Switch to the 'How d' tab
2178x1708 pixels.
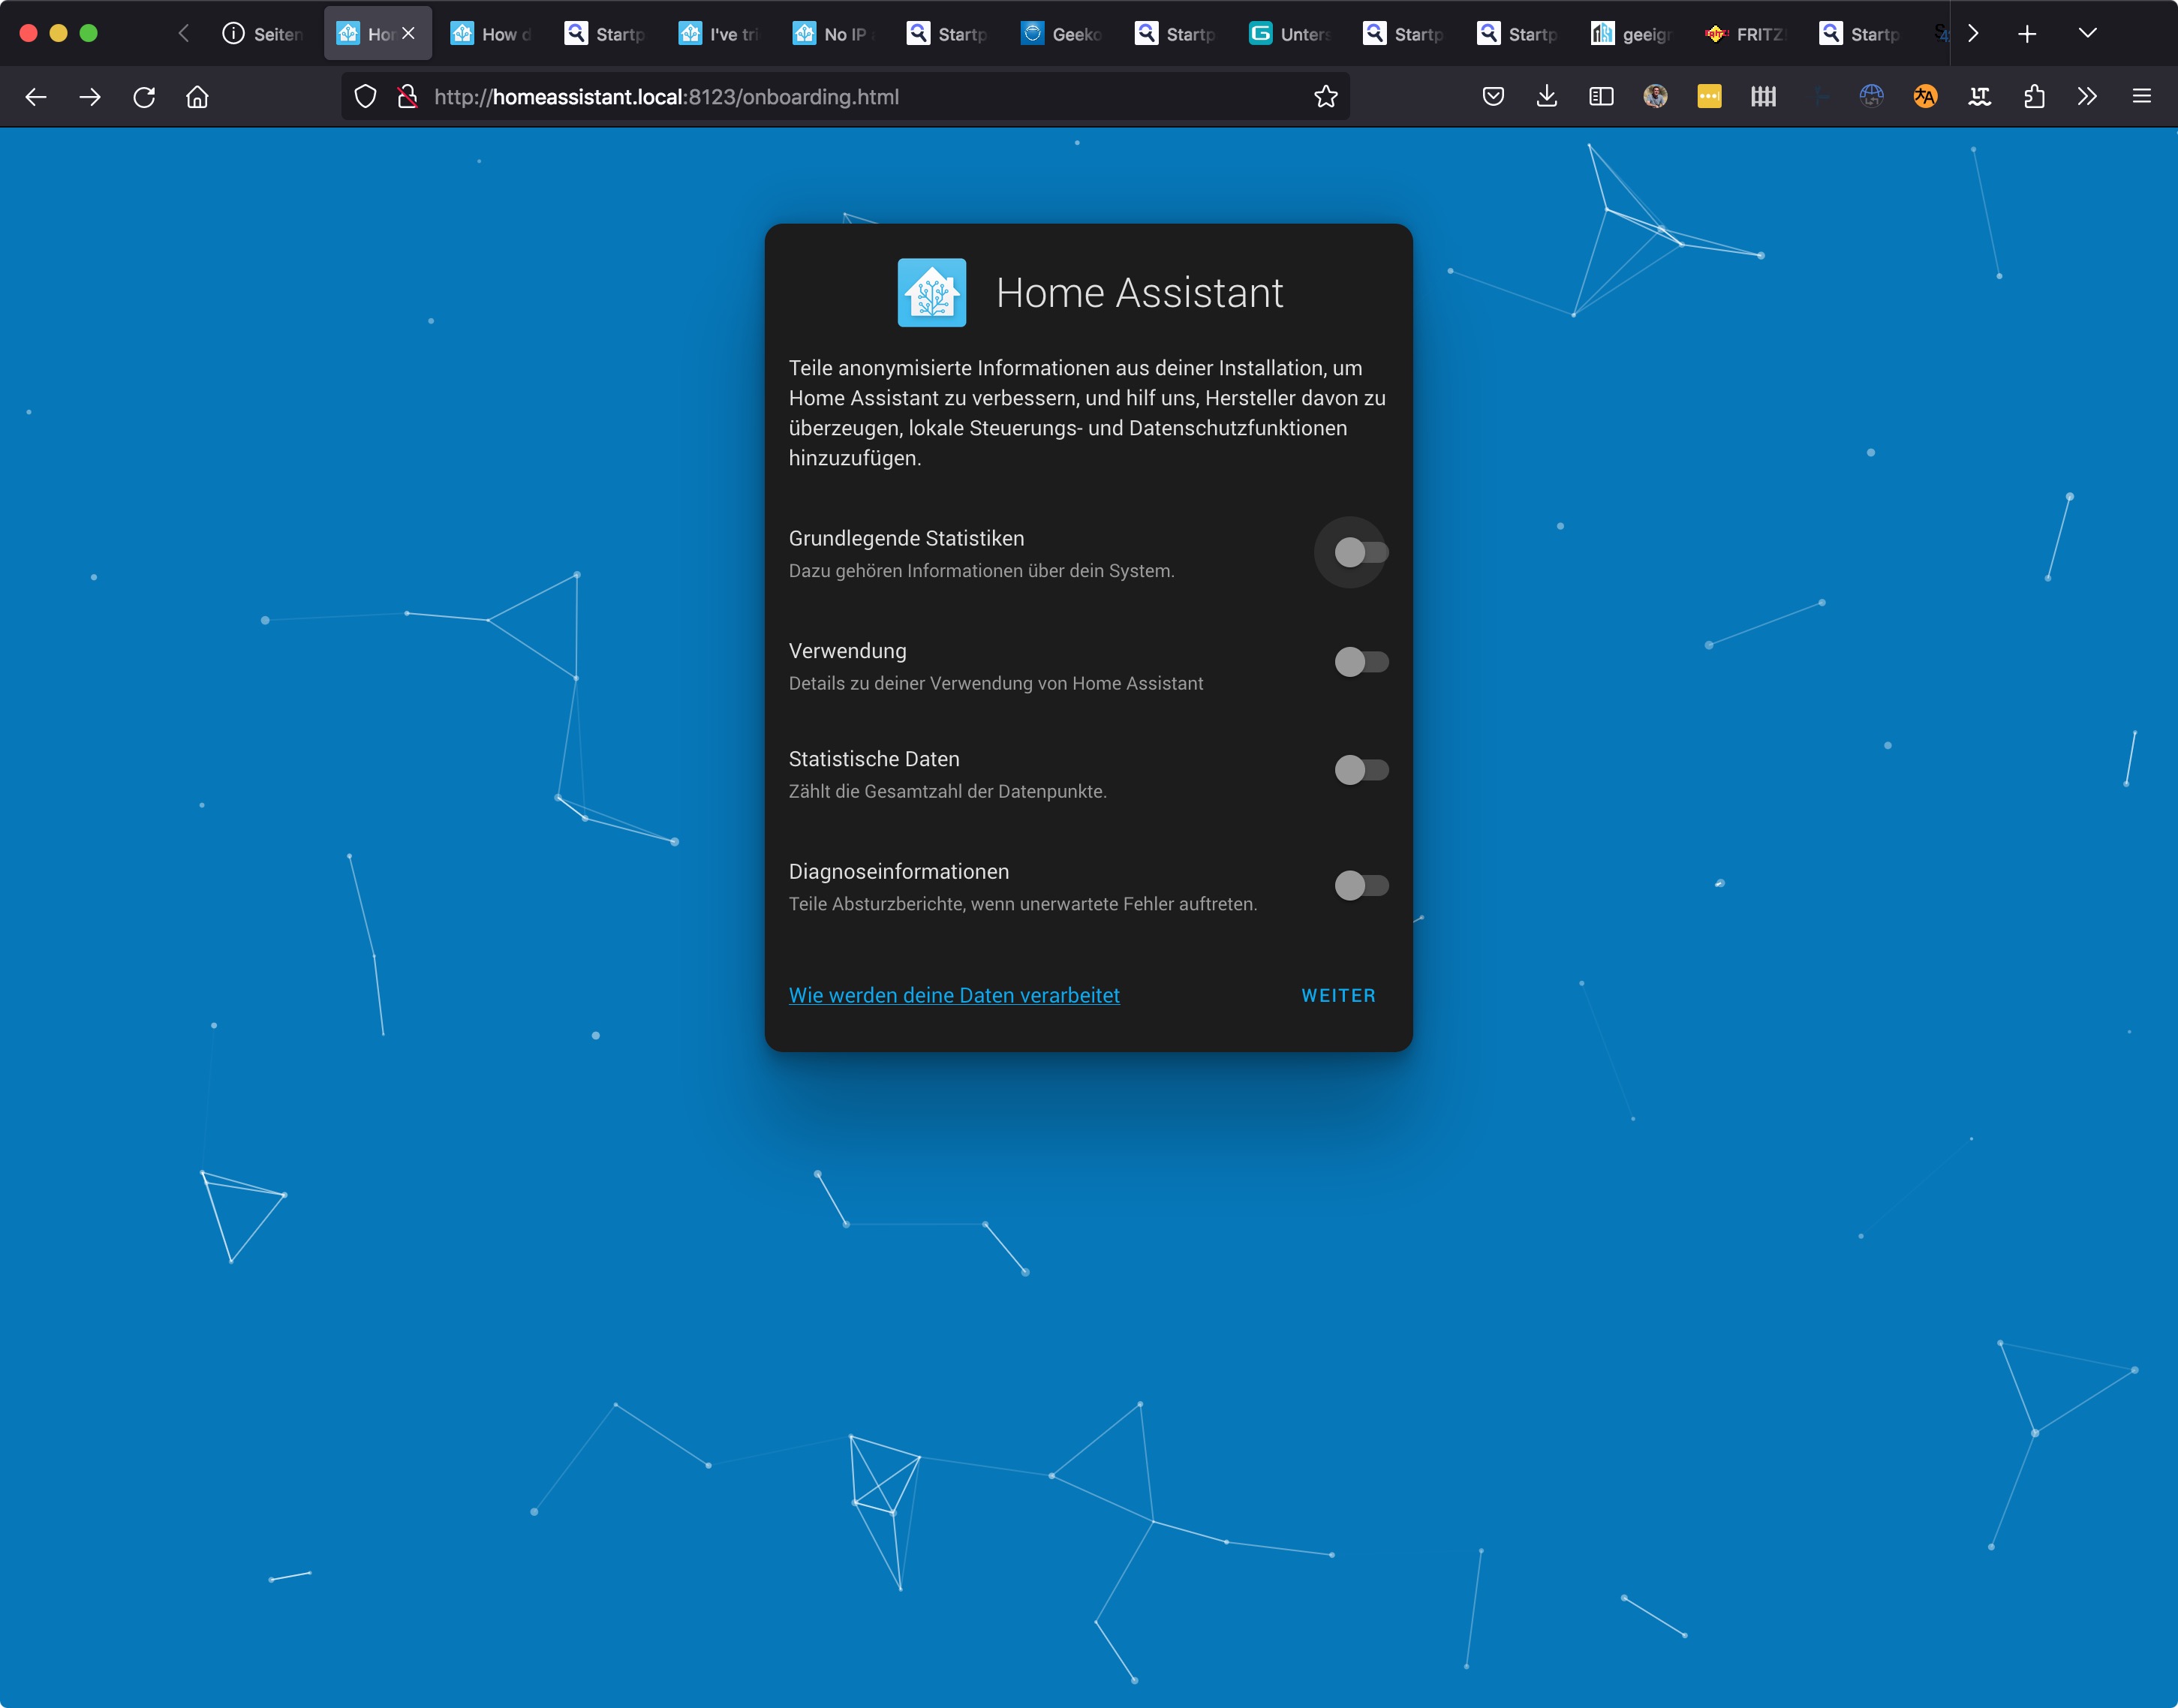click(x=493, y=34)
